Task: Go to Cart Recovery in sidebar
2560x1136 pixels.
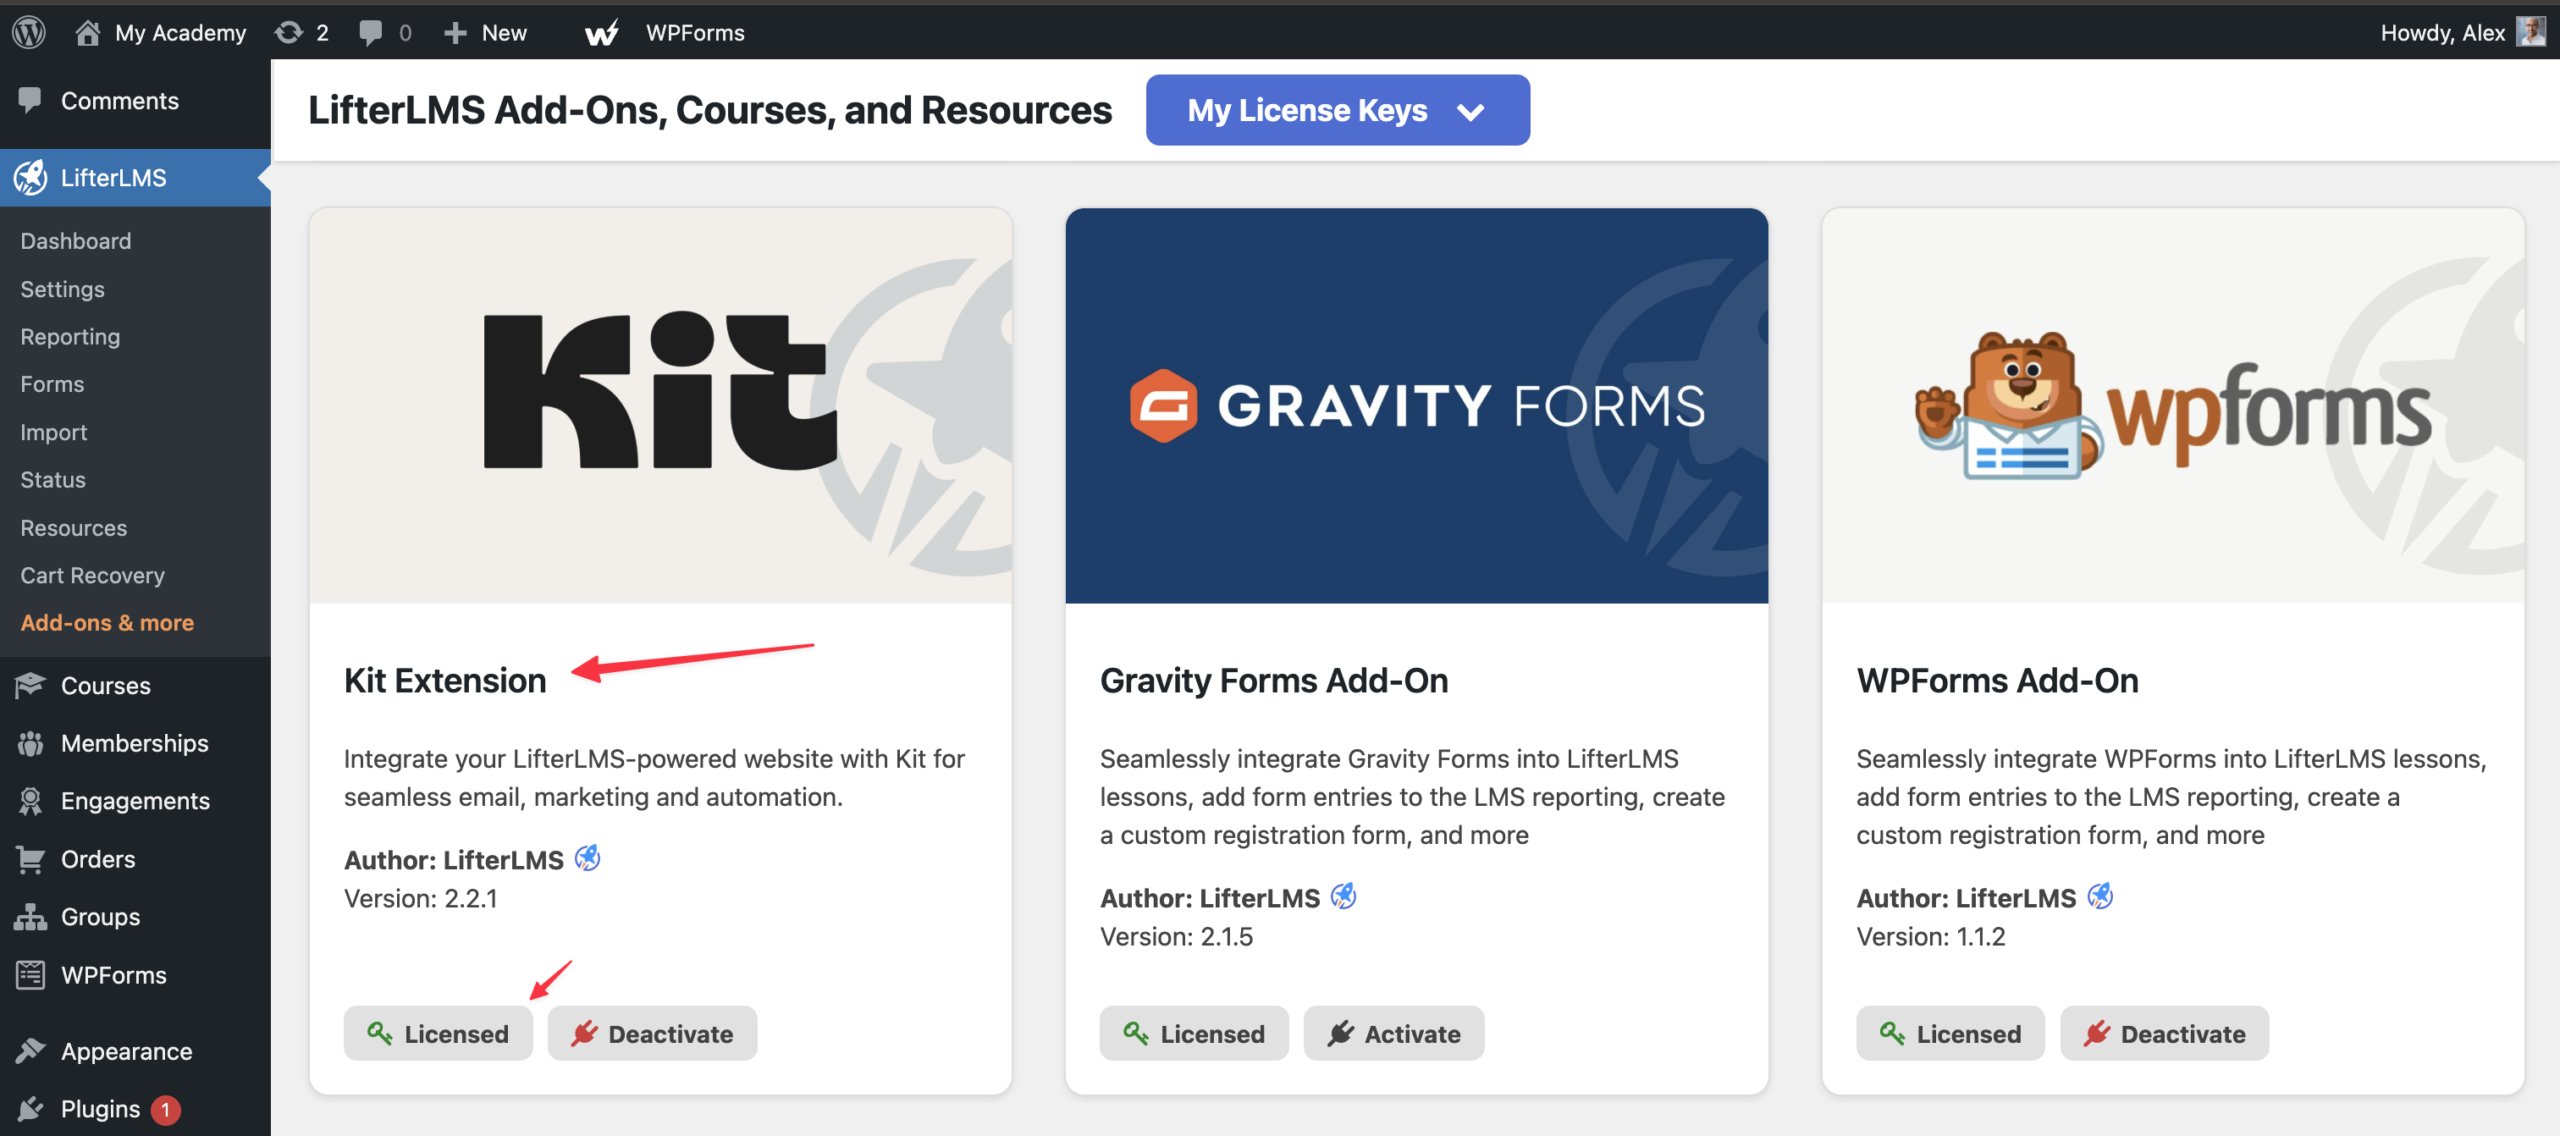Action: pyautogui.click(x=92, y=575)
